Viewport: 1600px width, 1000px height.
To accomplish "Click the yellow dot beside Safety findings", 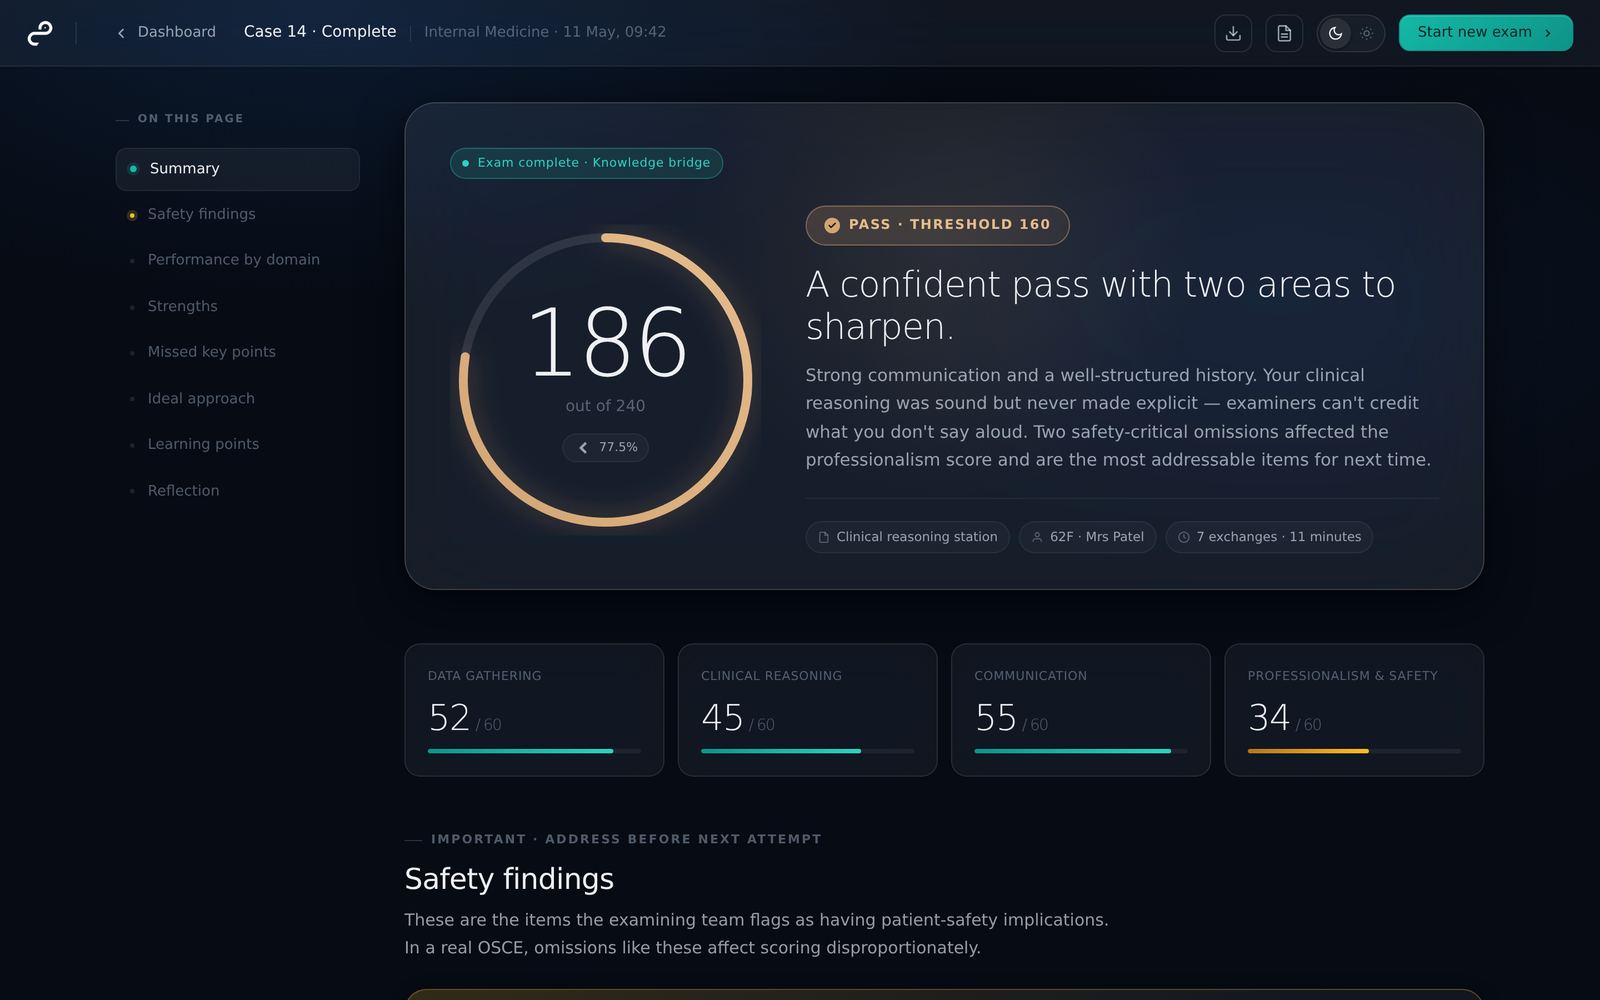I will pos(132,215).
